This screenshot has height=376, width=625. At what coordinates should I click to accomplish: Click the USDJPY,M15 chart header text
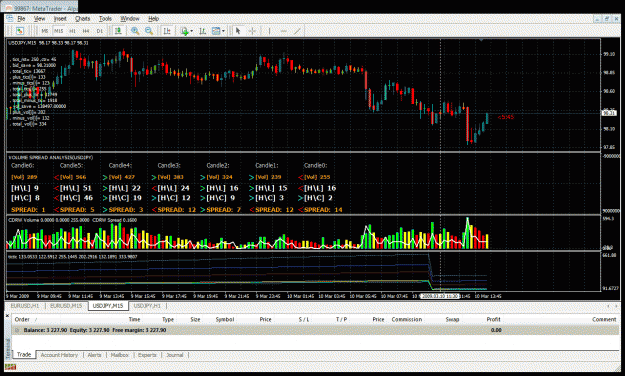pos(48,43)
